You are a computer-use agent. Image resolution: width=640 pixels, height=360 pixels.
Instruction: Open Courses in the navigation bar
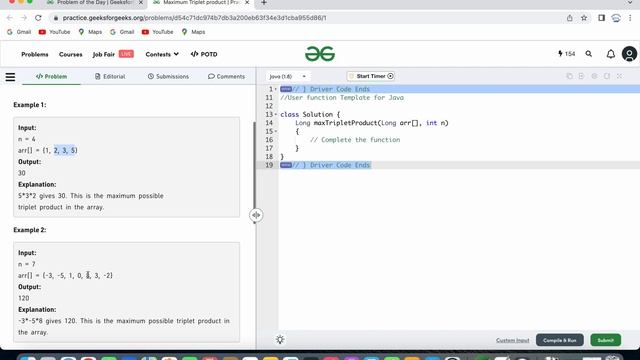tap(71, 54)
